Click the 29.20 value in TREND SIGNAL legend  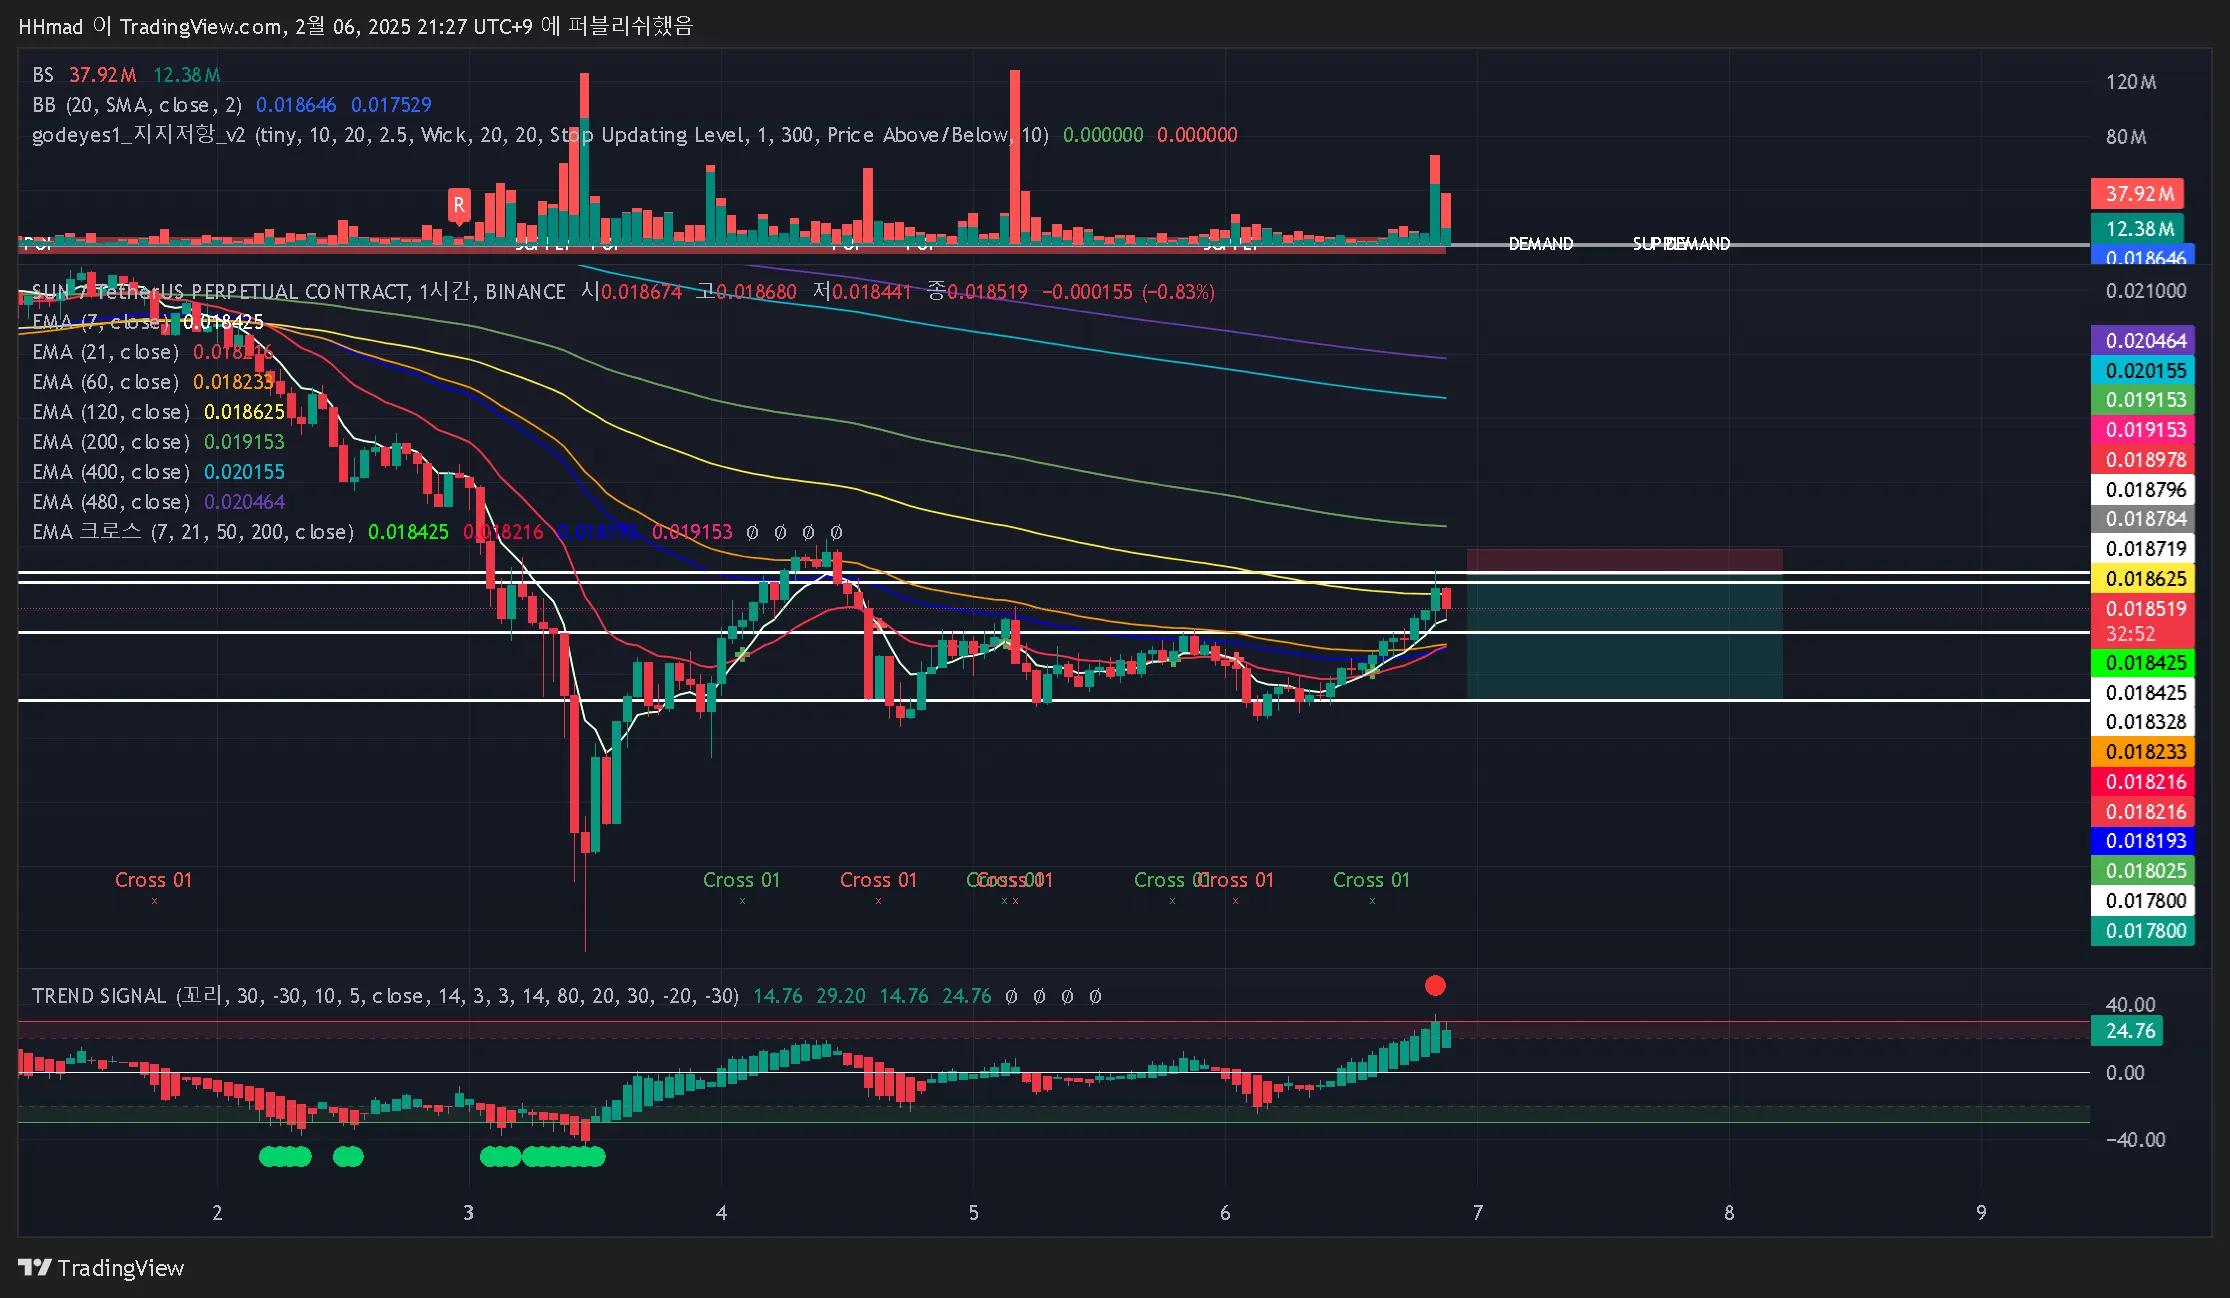841,996
